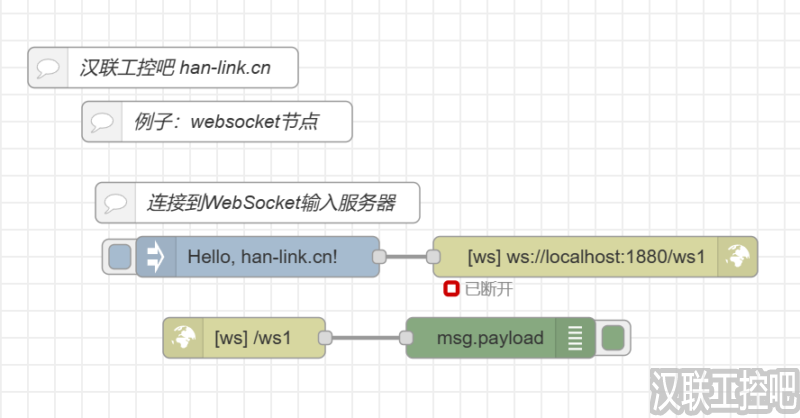
Task: Select the msg.payload debug node
Action: (488, 338)
